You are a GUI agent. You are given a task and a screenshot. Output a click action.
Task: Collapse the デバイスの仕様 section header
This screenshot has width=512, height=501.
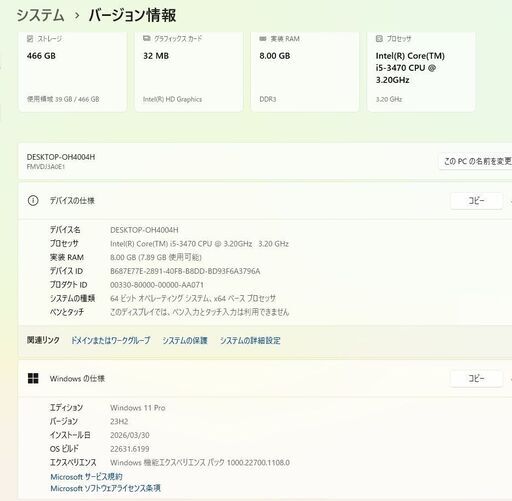265,201
